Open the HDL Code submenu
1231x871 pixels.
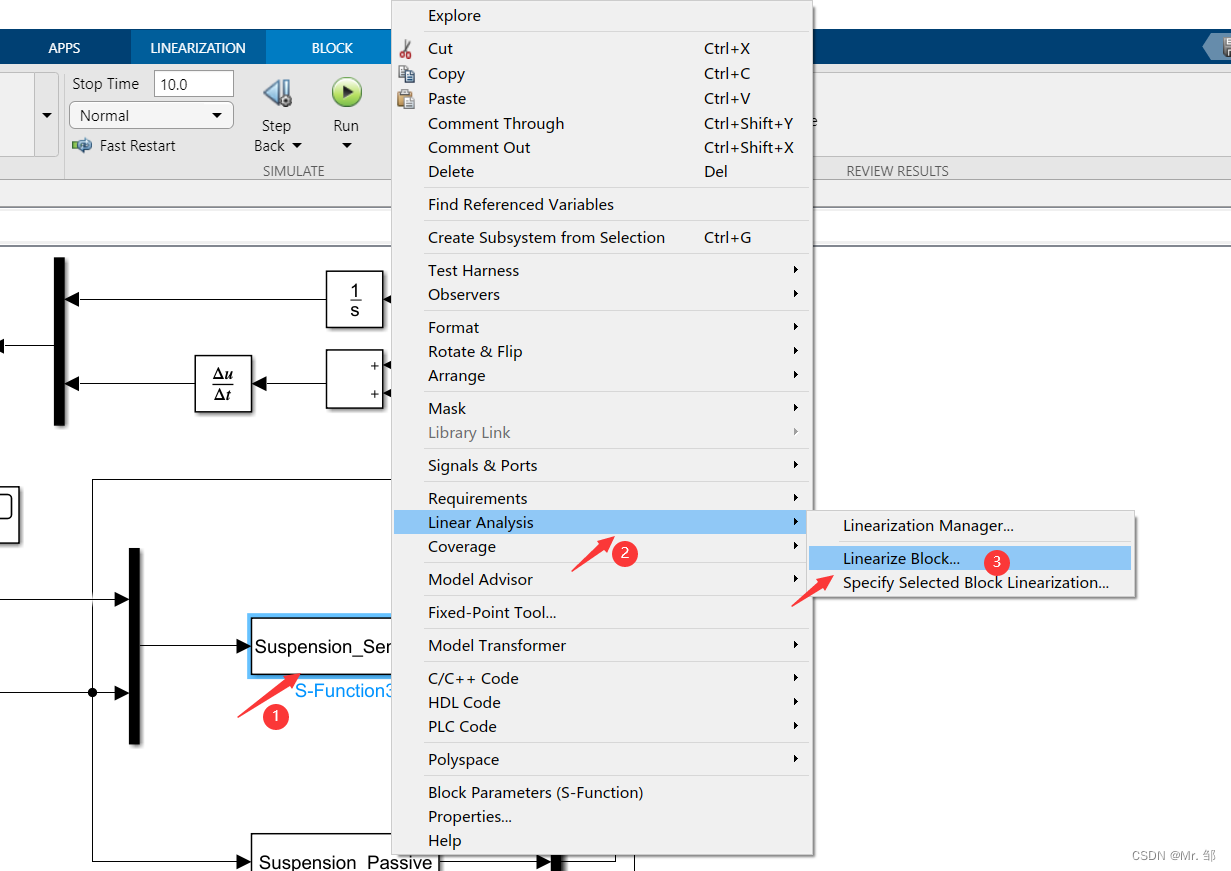pyautogui.click(x=602, y=702)
